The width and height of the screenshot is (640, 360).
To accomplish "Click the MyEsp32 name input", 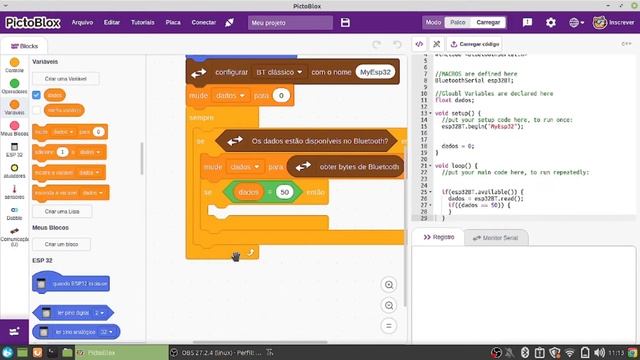I will tap(375, 72).
